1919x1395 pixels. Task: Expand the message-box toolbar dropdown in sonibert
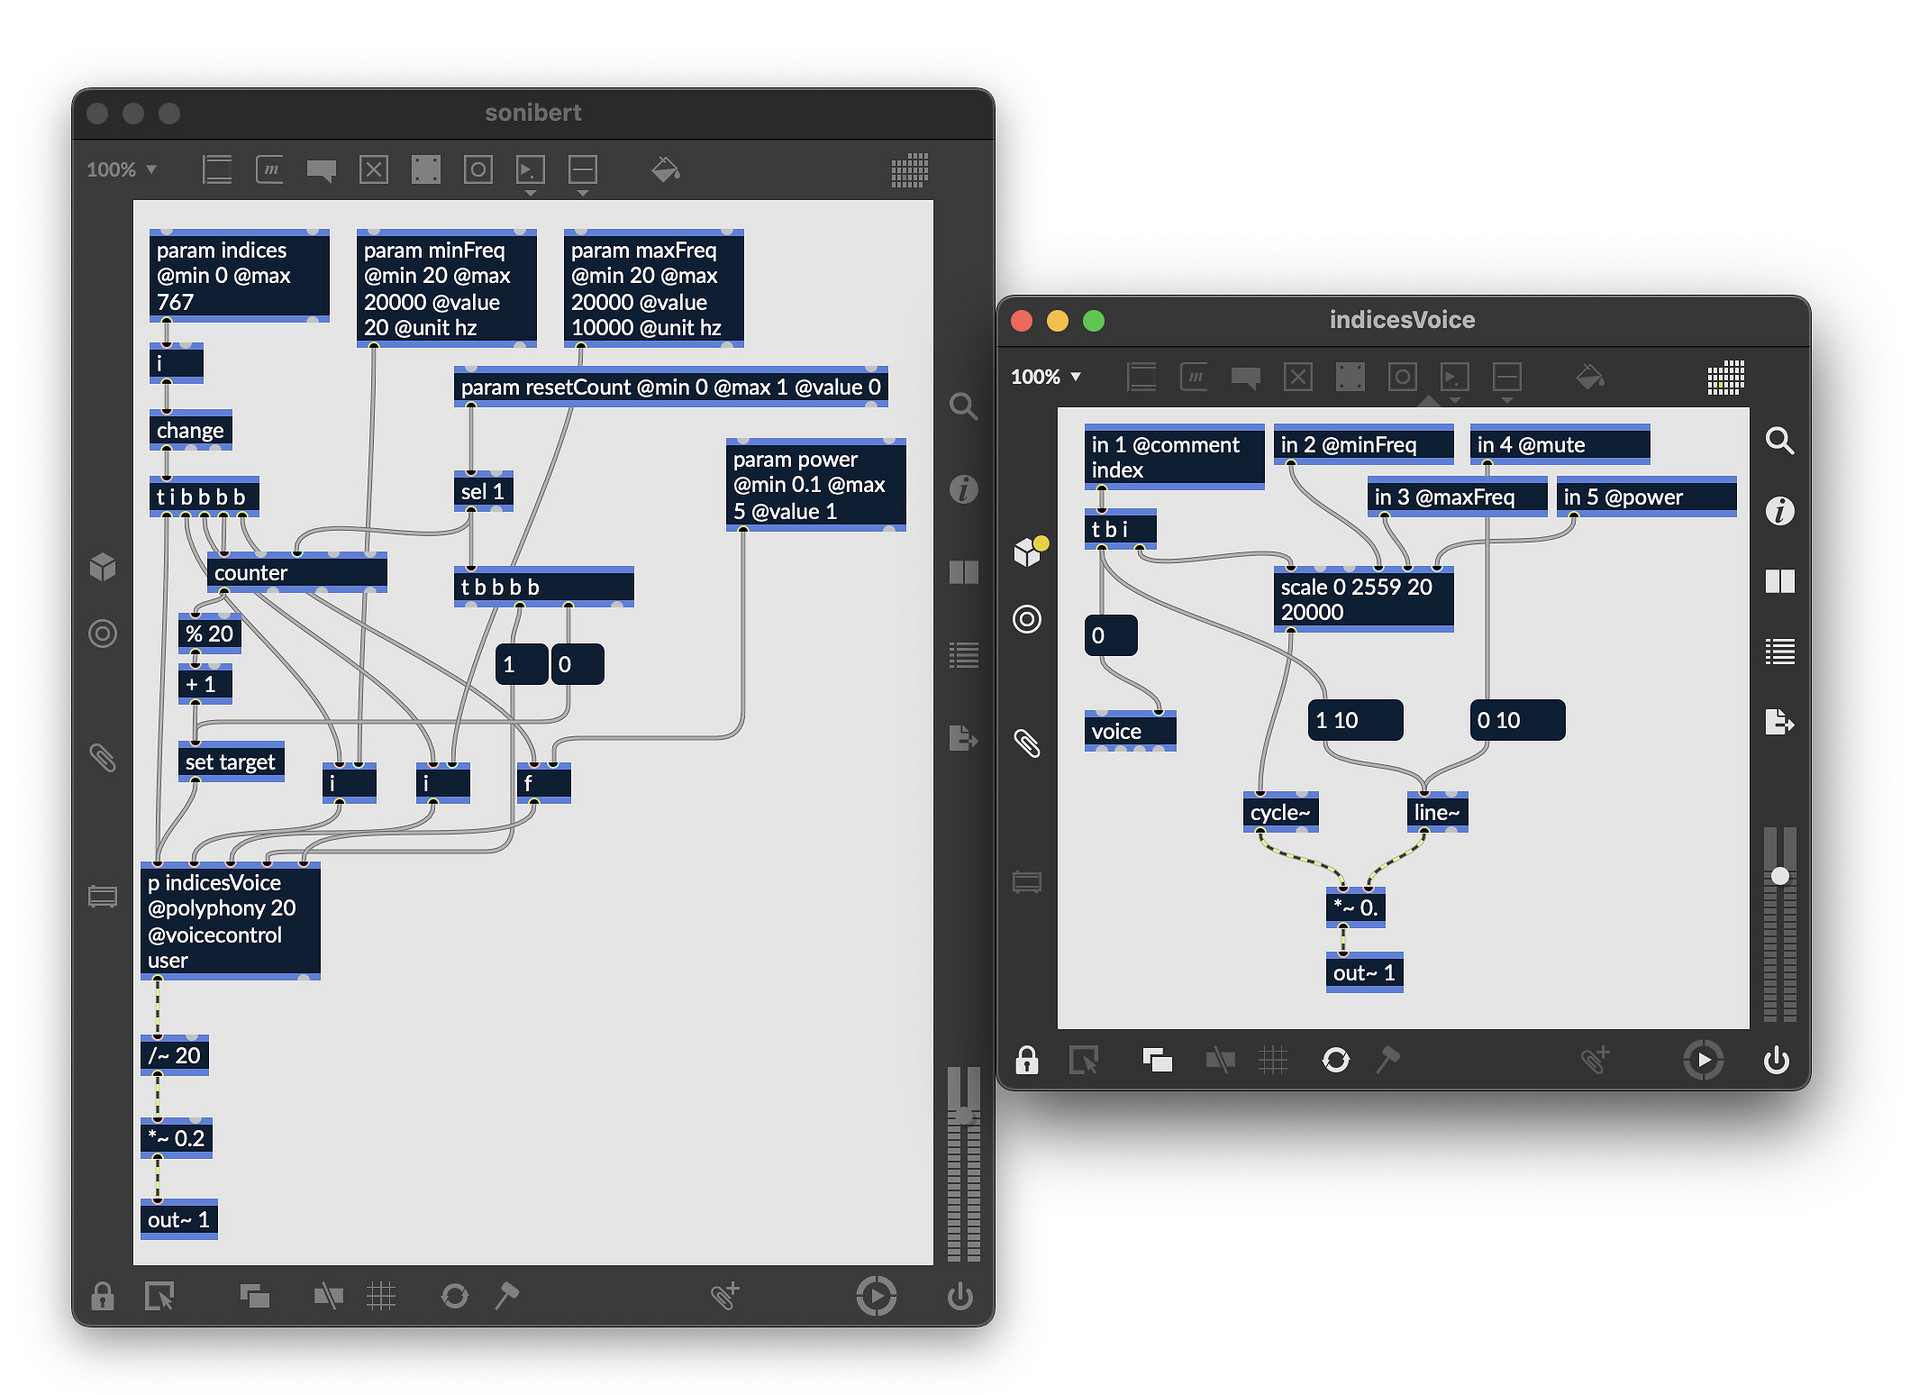(530, 192)
